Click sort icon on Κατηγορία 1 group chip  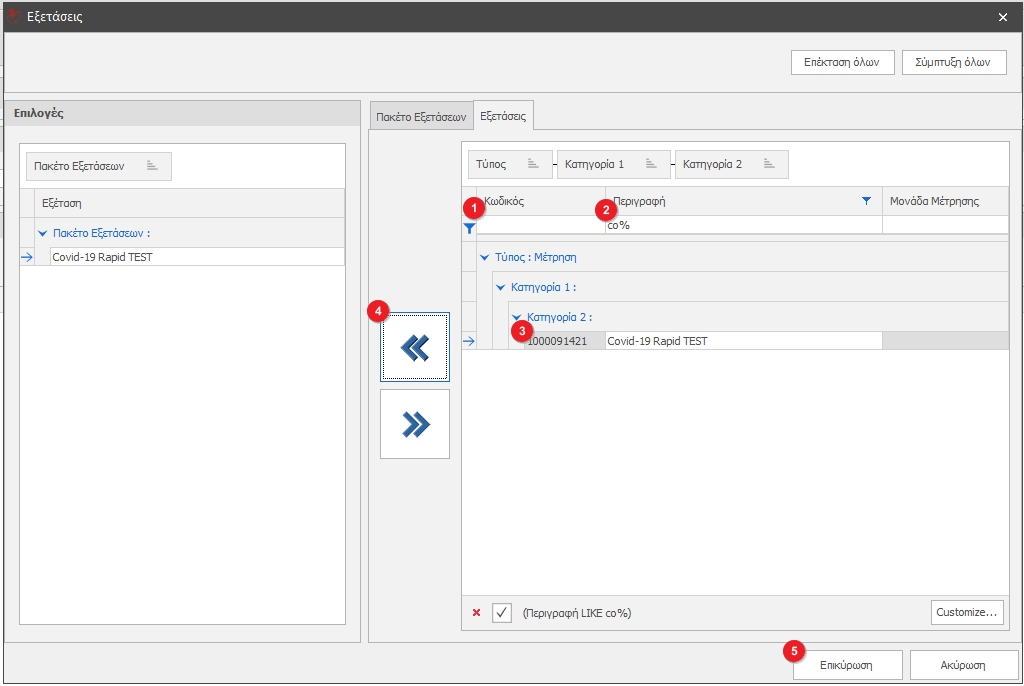[650, 164]
